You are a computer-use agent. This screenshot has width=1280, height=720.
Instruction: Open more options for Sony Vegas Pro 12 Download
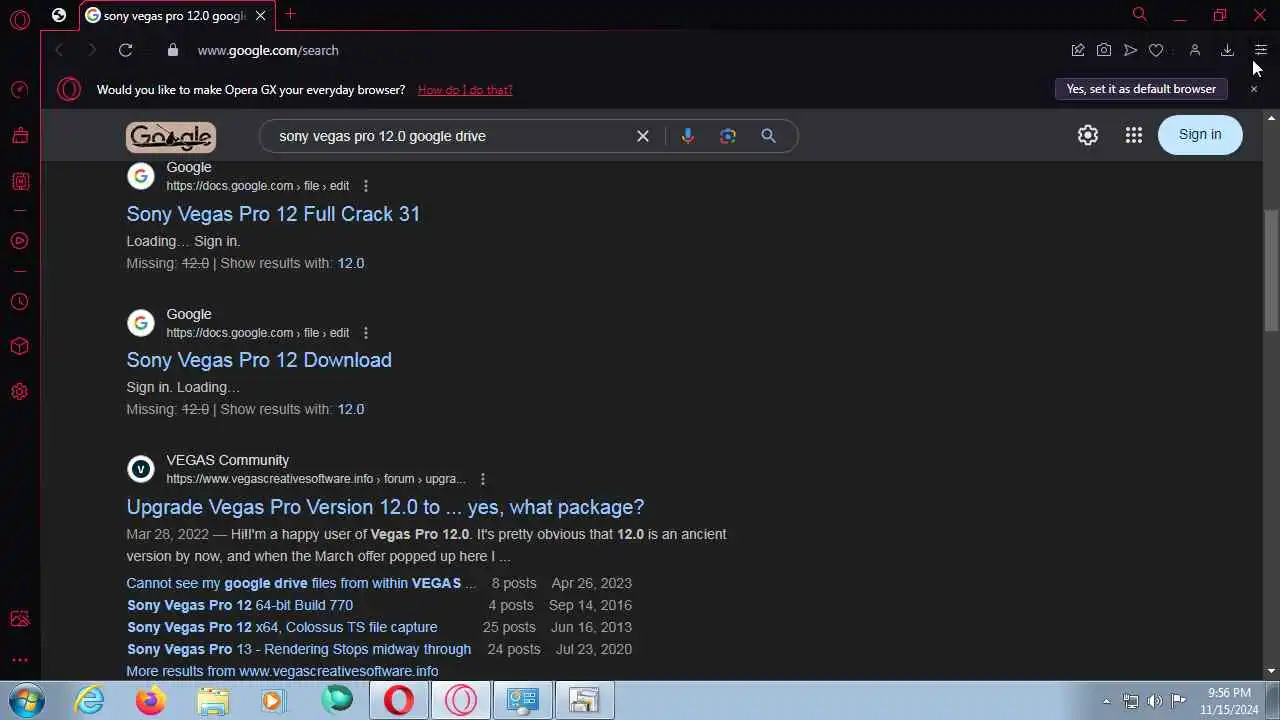(365, 333)
